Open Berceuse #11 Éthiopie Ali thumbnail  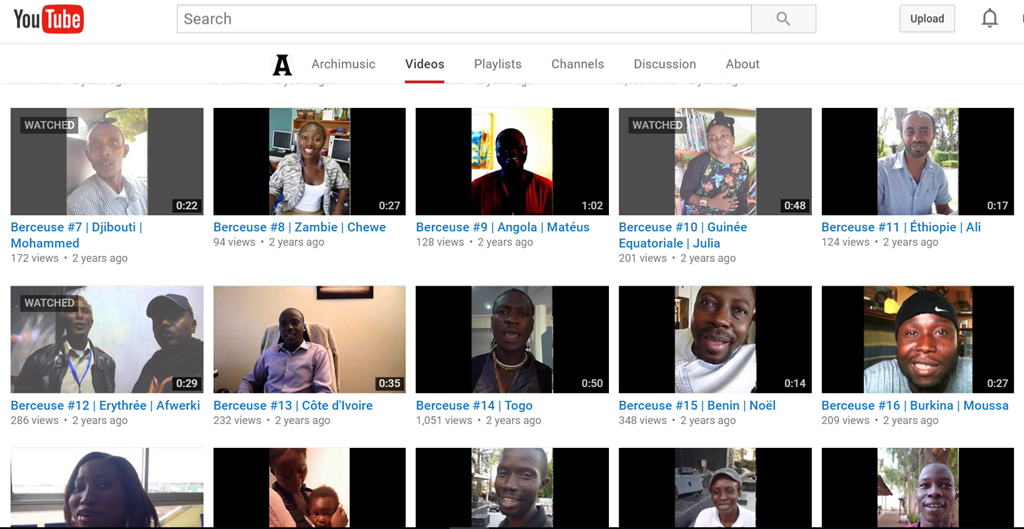[918, 161]
